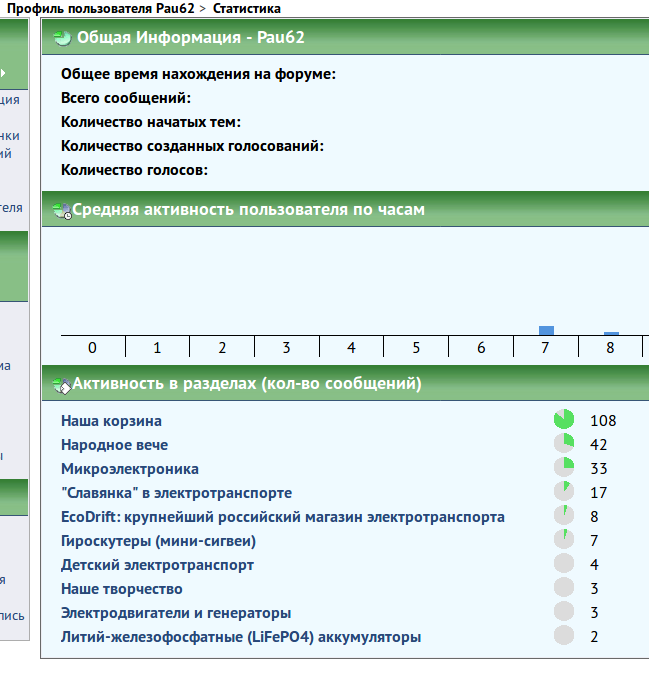The height and width of the screenshot is (673, 649).
Task: Click pie icon in the "Славянка" row
Action: [564, 492]
